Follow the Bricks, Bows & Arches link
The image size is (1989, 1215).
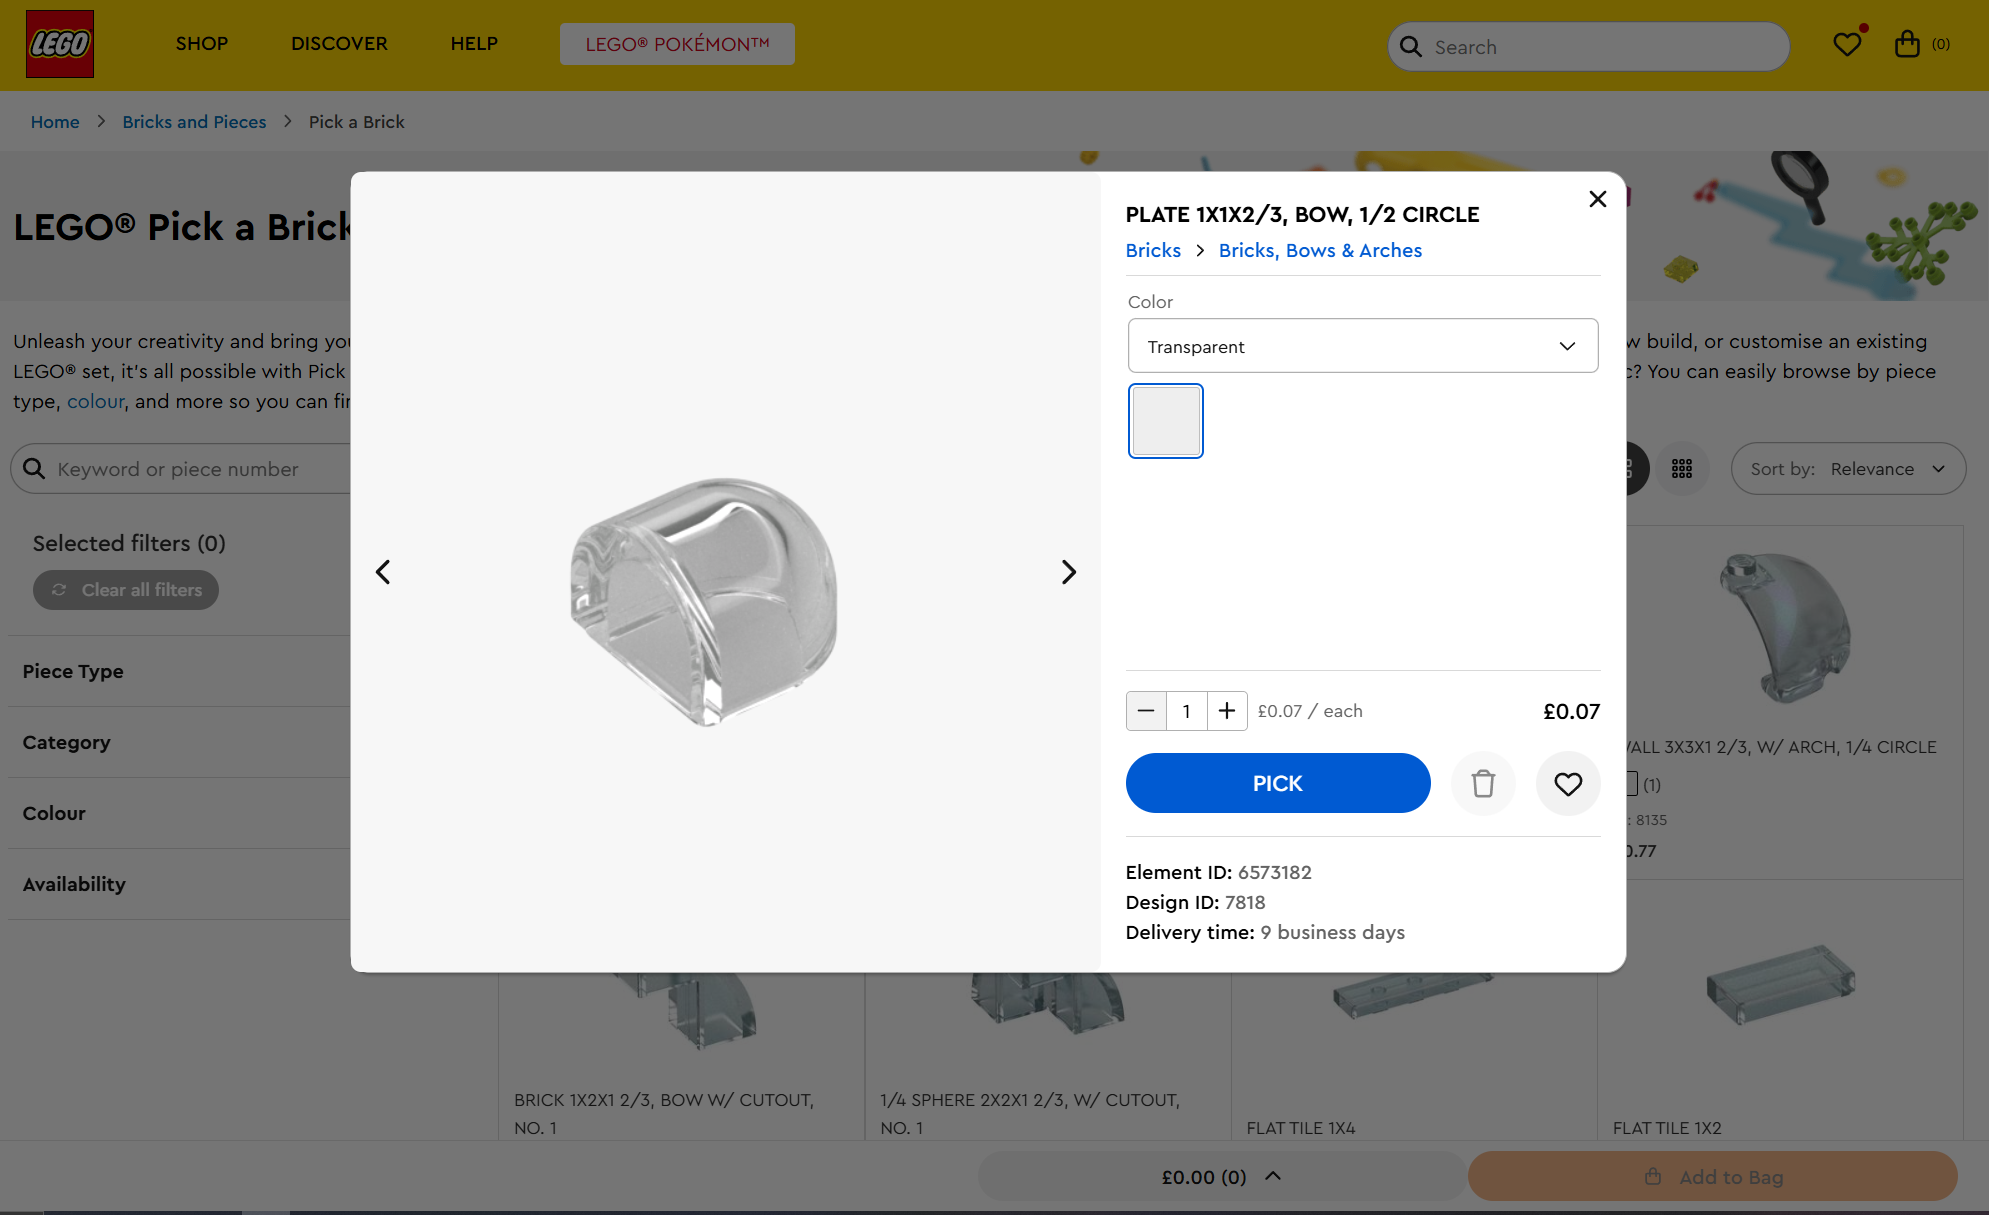click(x=1320, y=250)
